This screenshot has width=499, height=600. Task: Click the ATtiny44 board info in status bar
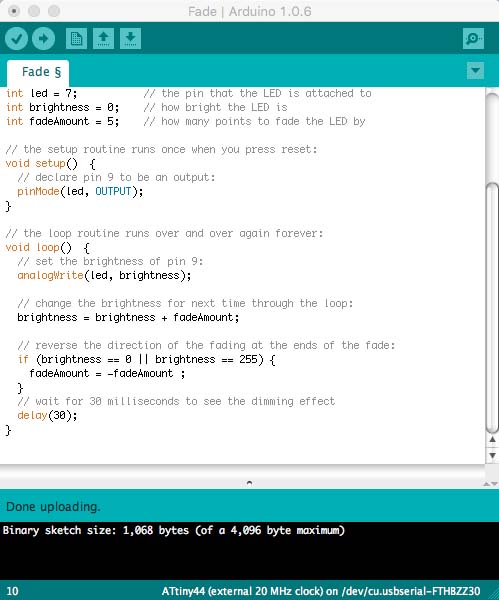point(321,591)
